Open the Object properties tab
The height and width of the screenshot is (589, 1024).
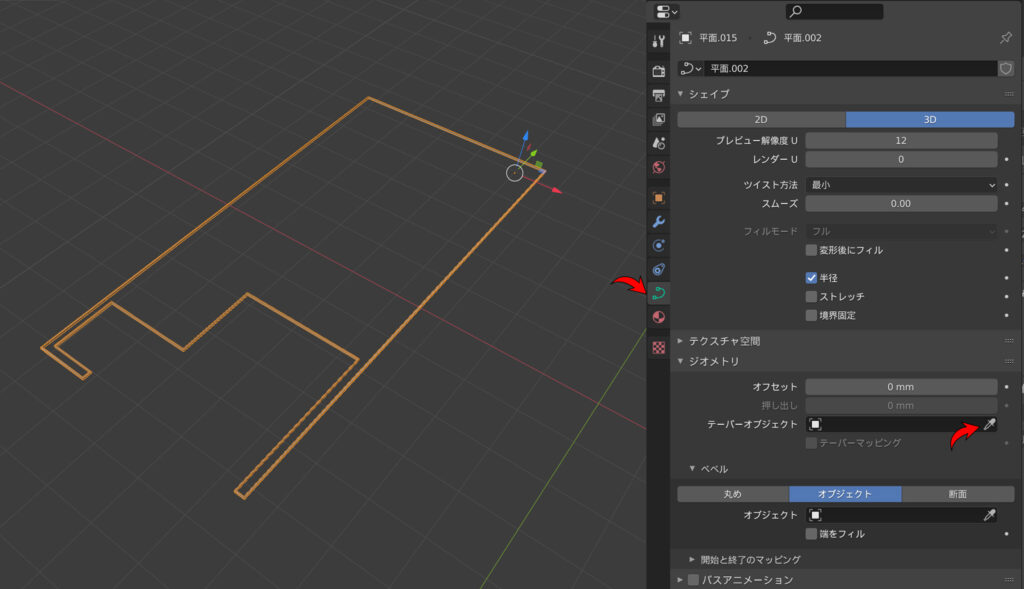click(x=658, y=198)
